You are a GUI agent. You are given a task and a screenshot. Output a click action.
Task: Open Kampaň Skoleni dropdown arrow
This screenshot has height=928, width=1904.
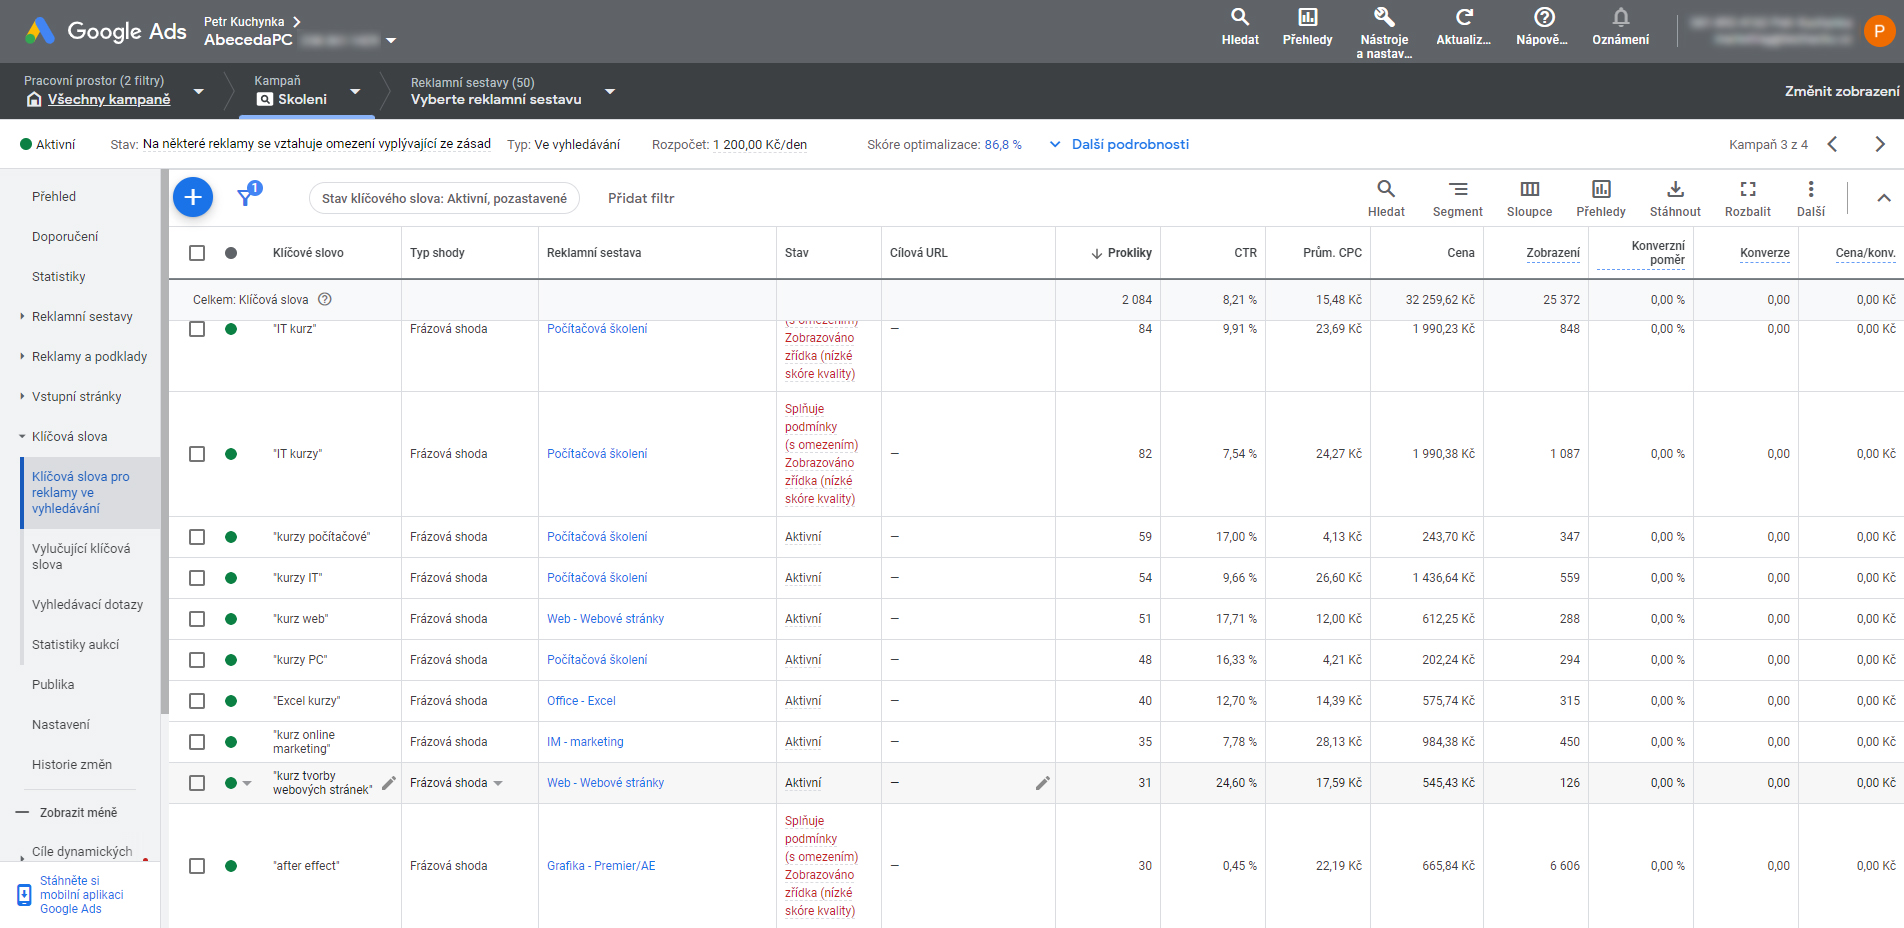[x=354, y=91]
